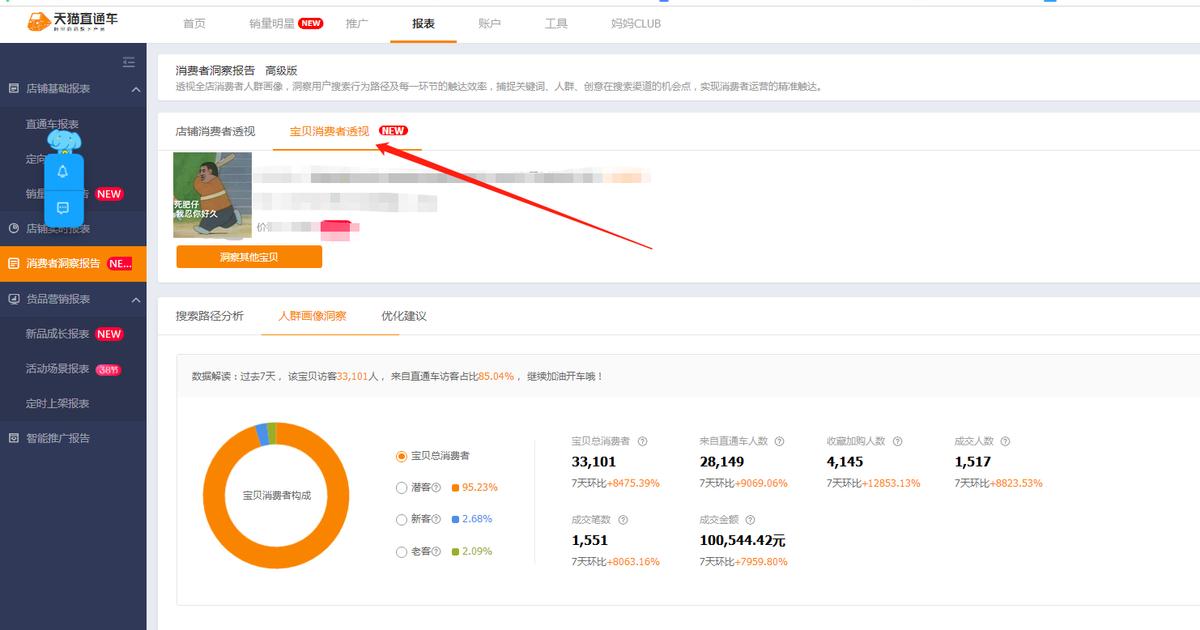Select the 新客 radio button
This screenshot has height=630, width=1200.
pyautogui.click(x=402, y=519)
